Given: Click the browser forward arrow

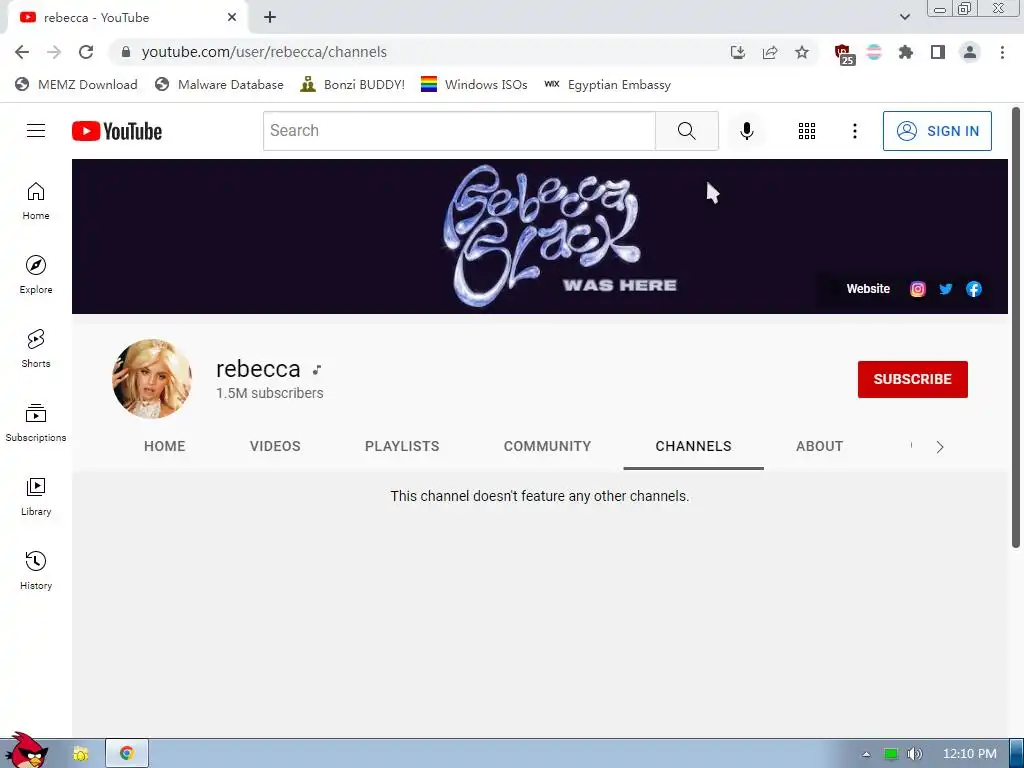Looking at the screenshot, I should [54, 52].
